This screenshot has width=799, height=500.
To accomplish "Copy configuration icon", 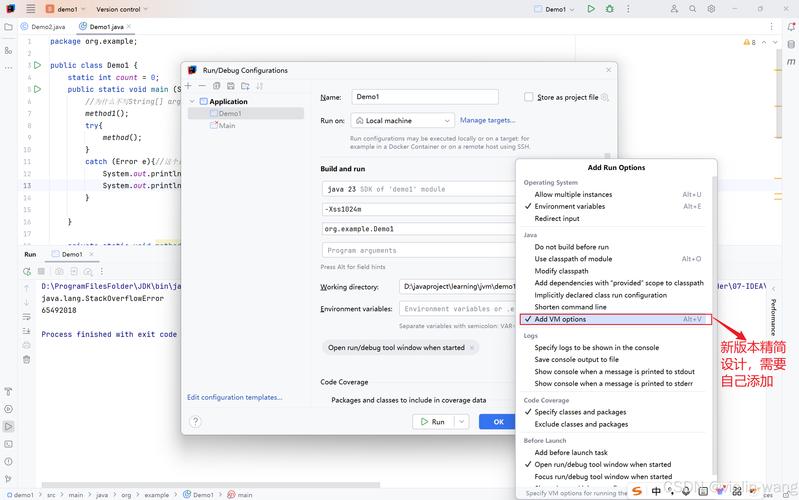I will pos(217,86).
